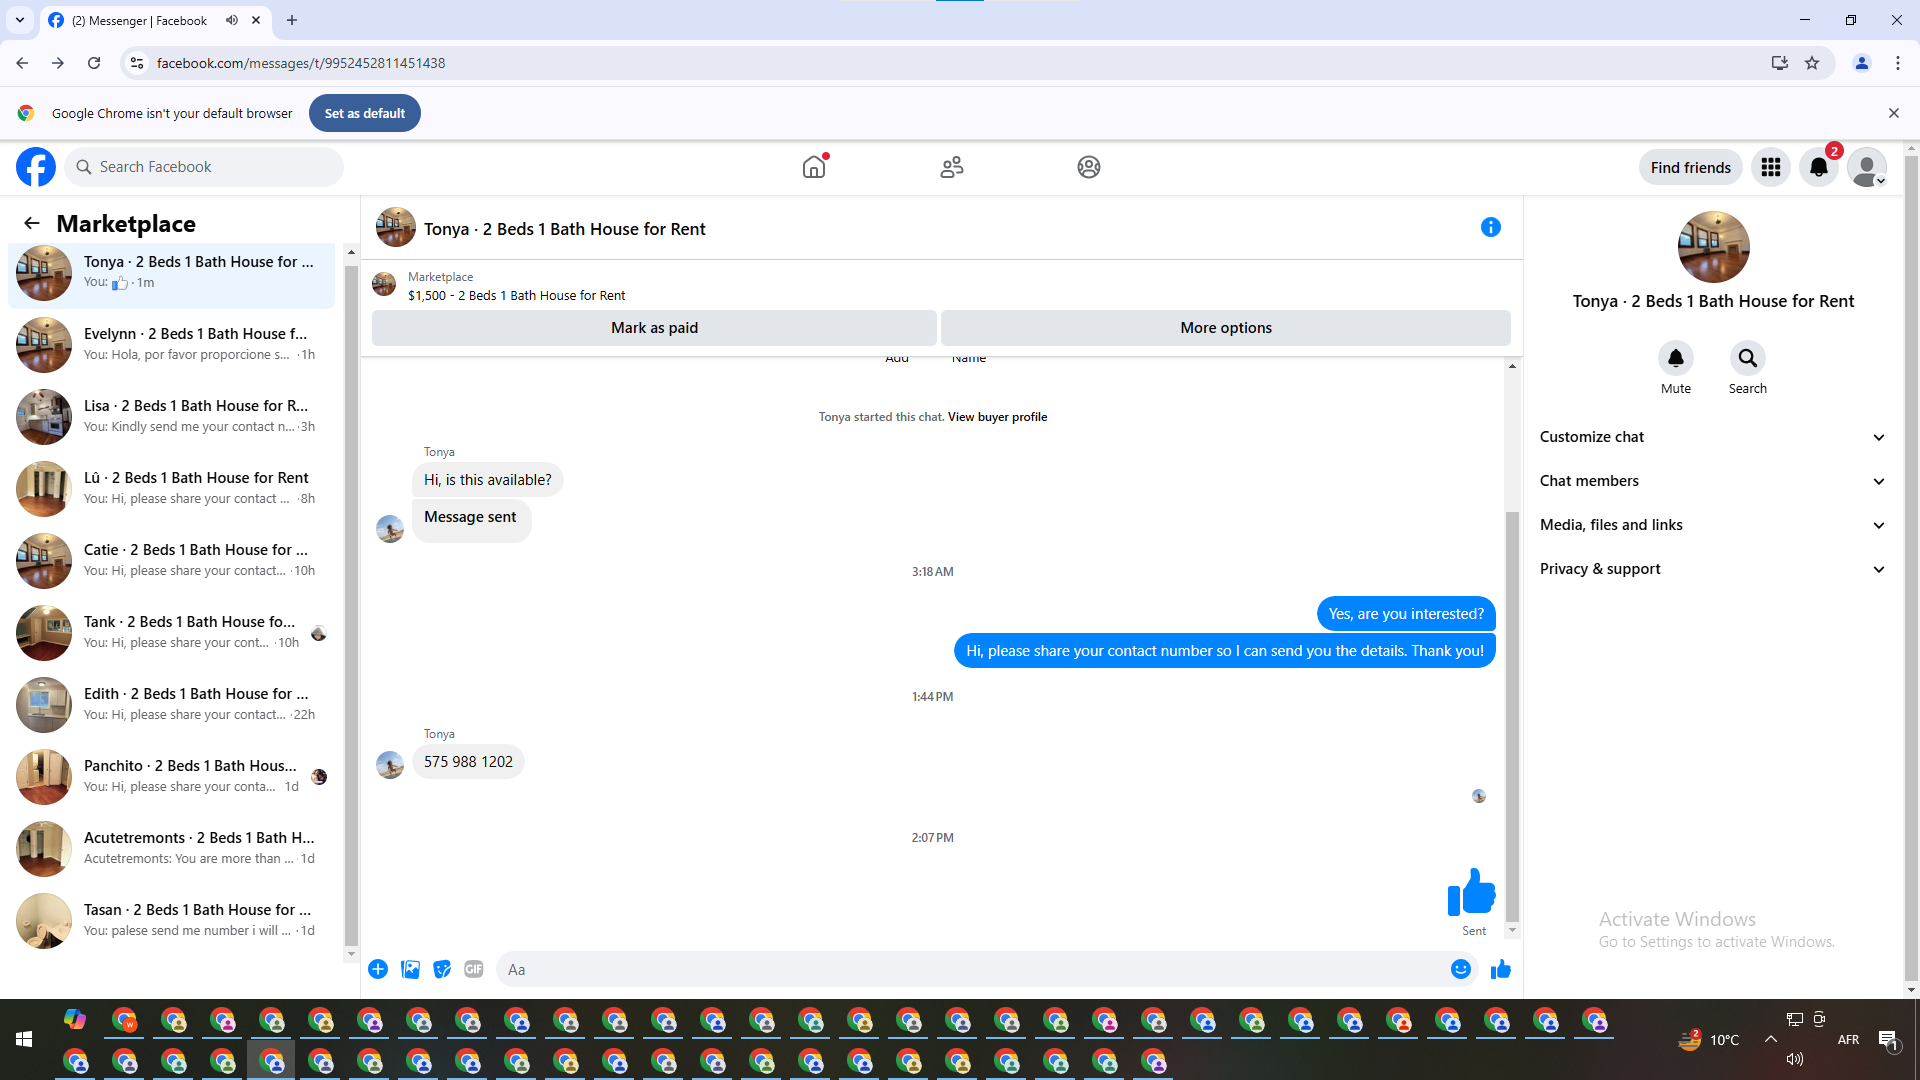The height and width of the screenshot is (1080, 1920).
Task: Open the Tasan house rental chat
Action: point(172,920)
